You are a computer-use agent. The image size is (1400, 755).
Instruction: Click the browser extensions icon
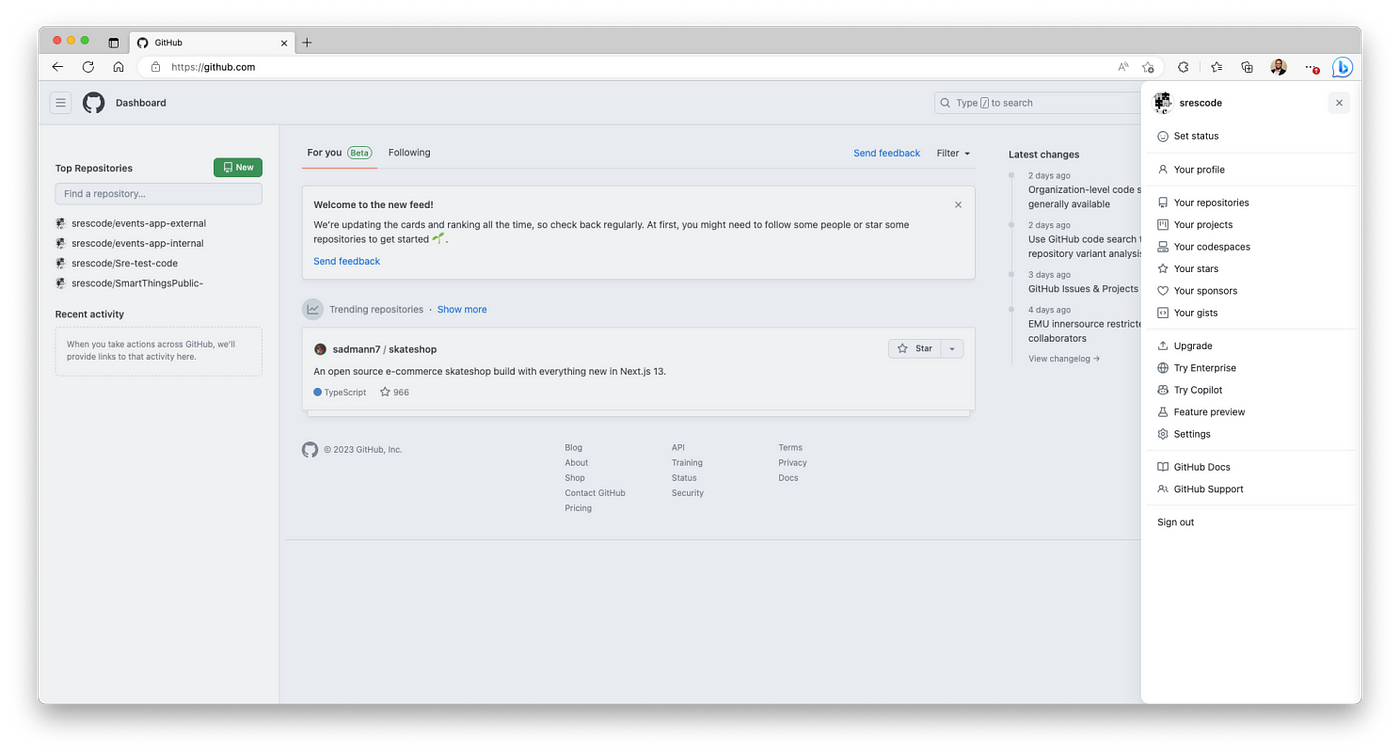click(x=1183, y=67)
